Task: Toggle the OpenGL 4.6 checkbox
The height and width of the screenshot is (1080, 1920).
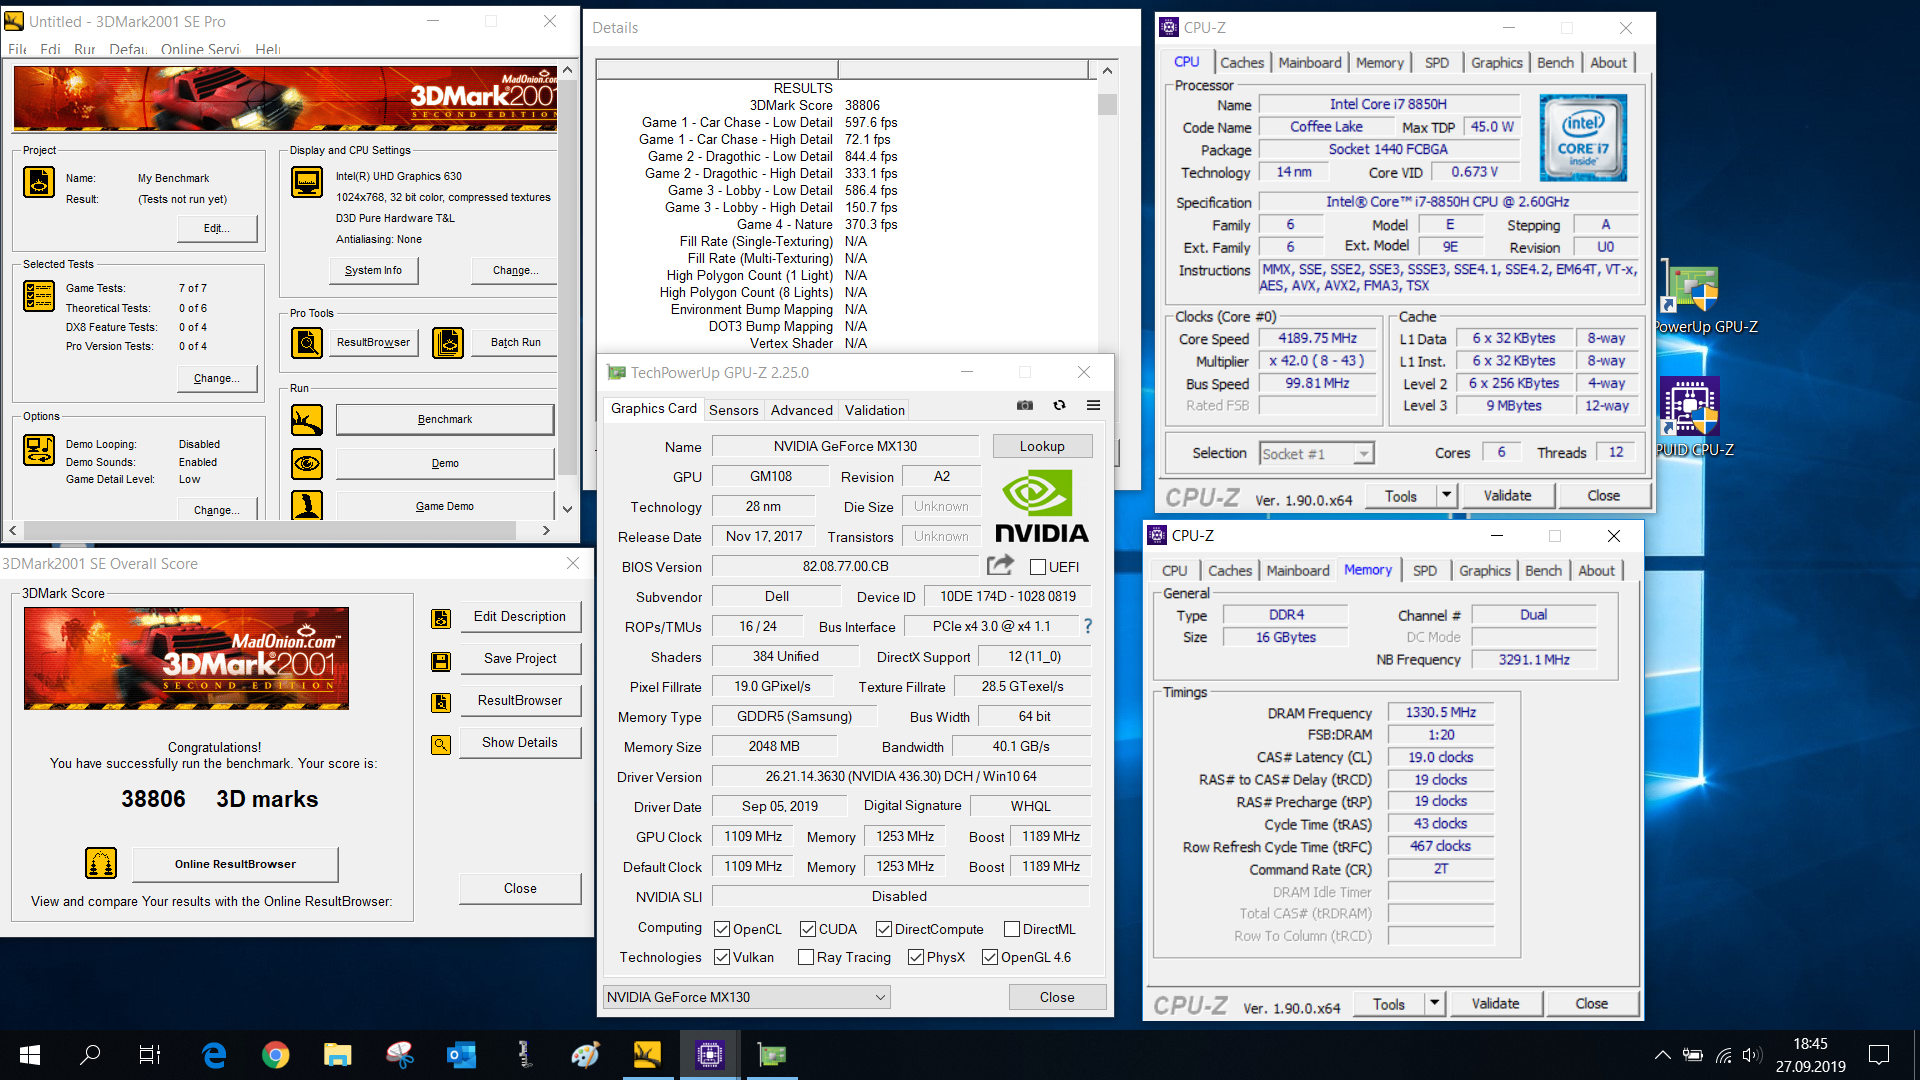Action: tap(990, 957)
